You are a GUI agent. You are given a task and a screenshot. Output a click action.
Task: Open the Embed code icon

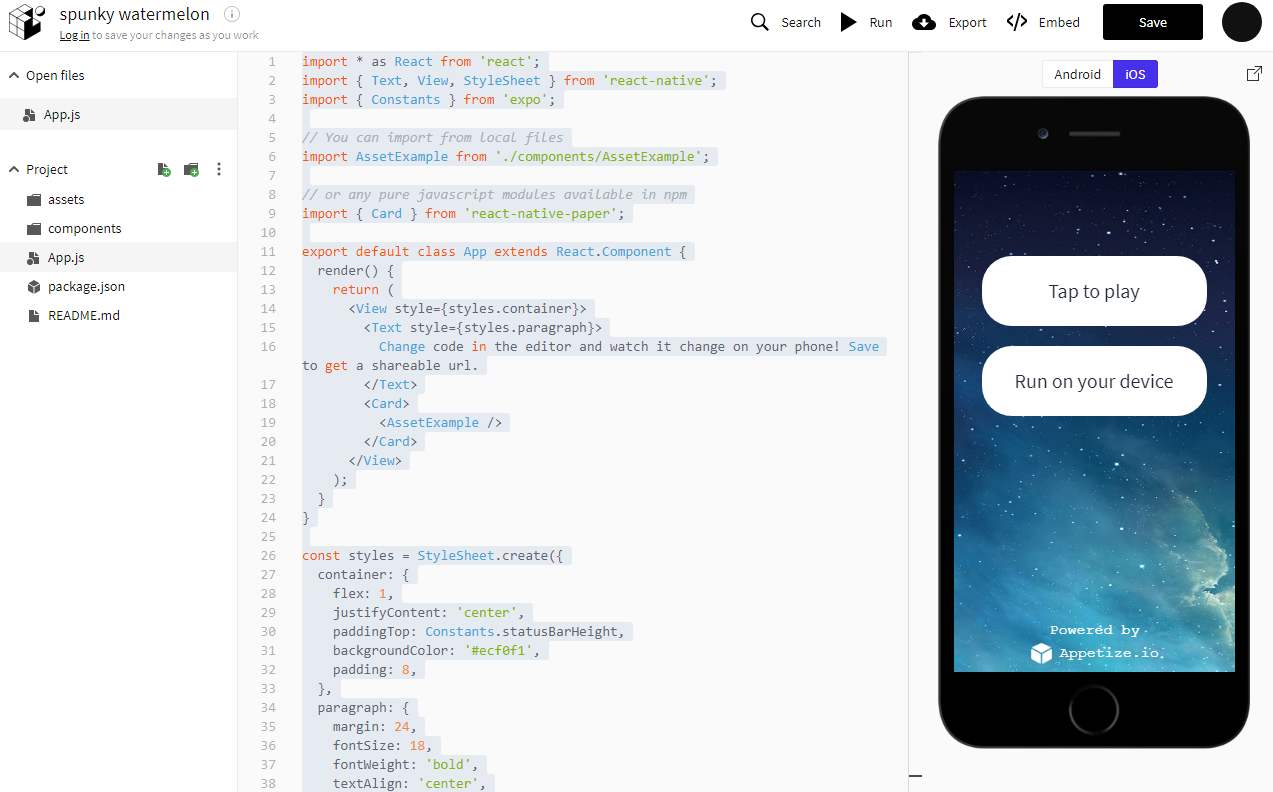pos(1017,22)
